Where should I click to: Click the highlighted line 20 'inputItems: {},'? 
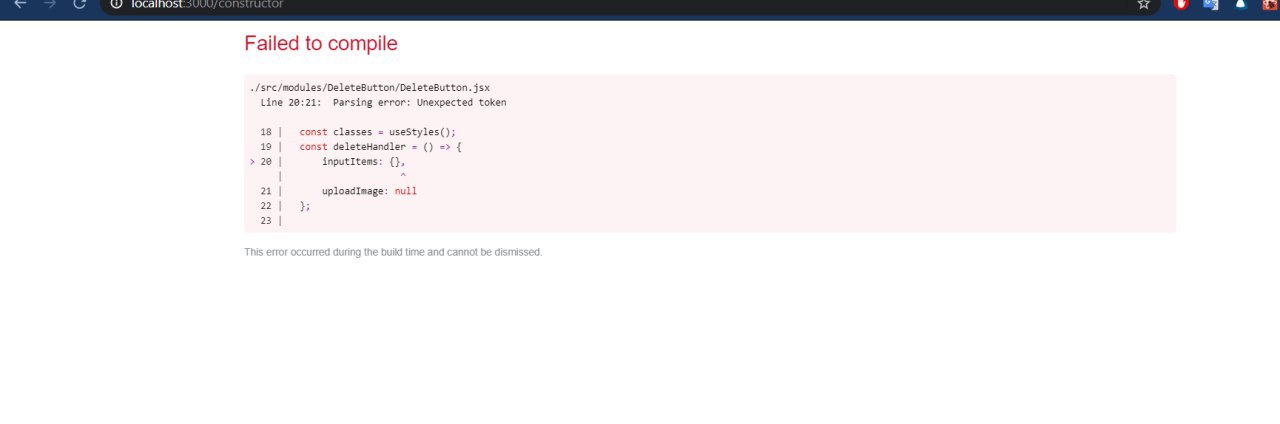click(x=364, y=161)
